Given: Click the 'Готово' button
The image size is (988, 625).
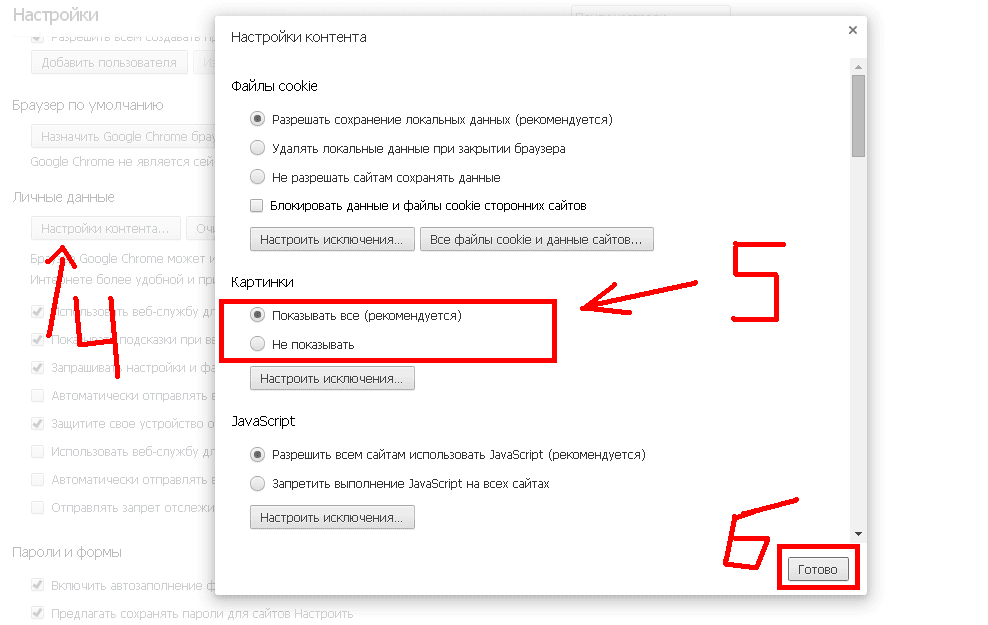Looking at the screenshot, I should [x=818, y=570].
